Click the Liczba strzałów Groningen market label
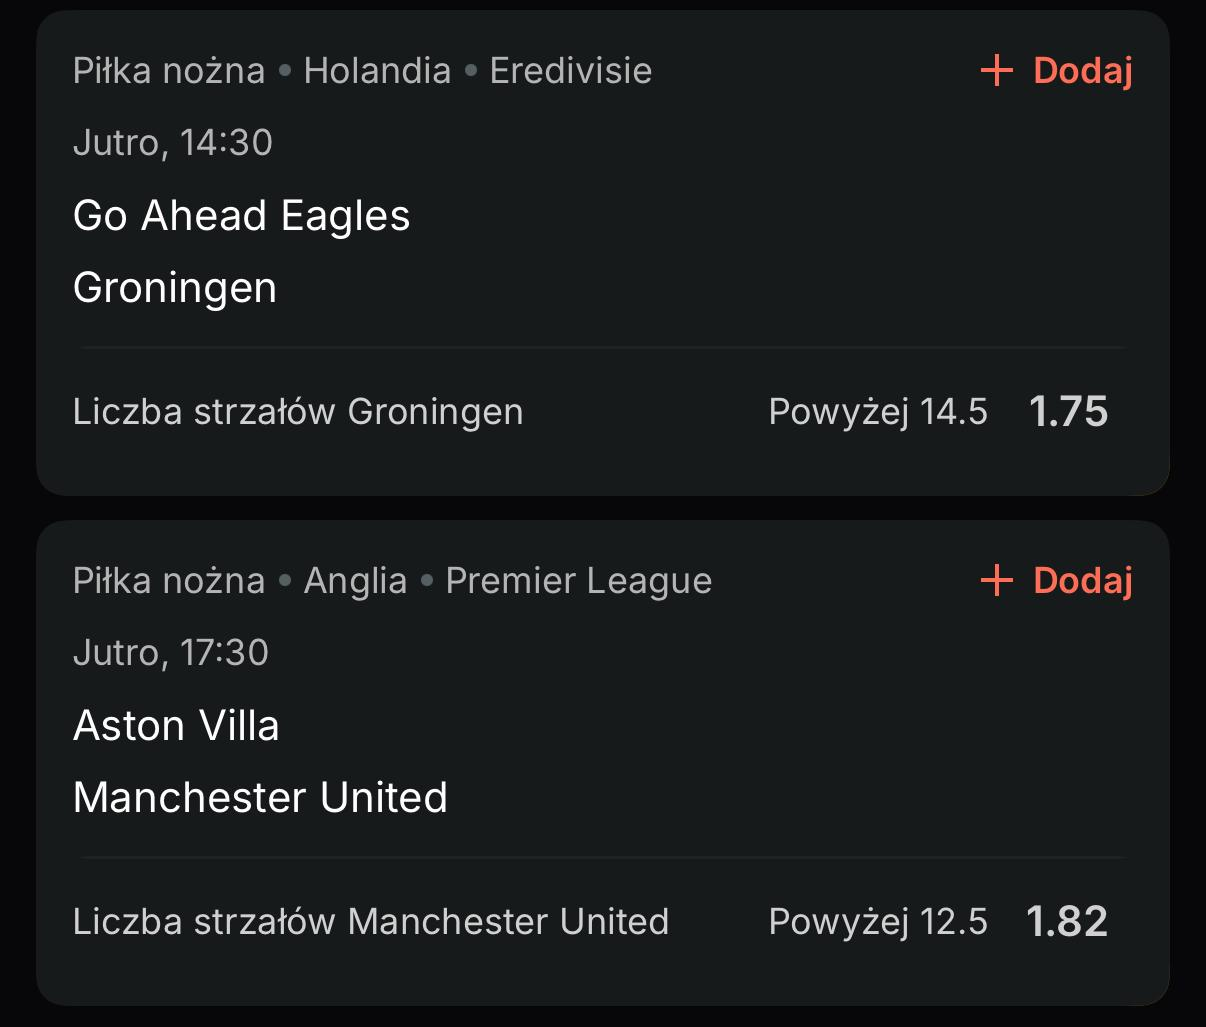The width and height of the screenshot is (1206, 1027). point(298,412)
